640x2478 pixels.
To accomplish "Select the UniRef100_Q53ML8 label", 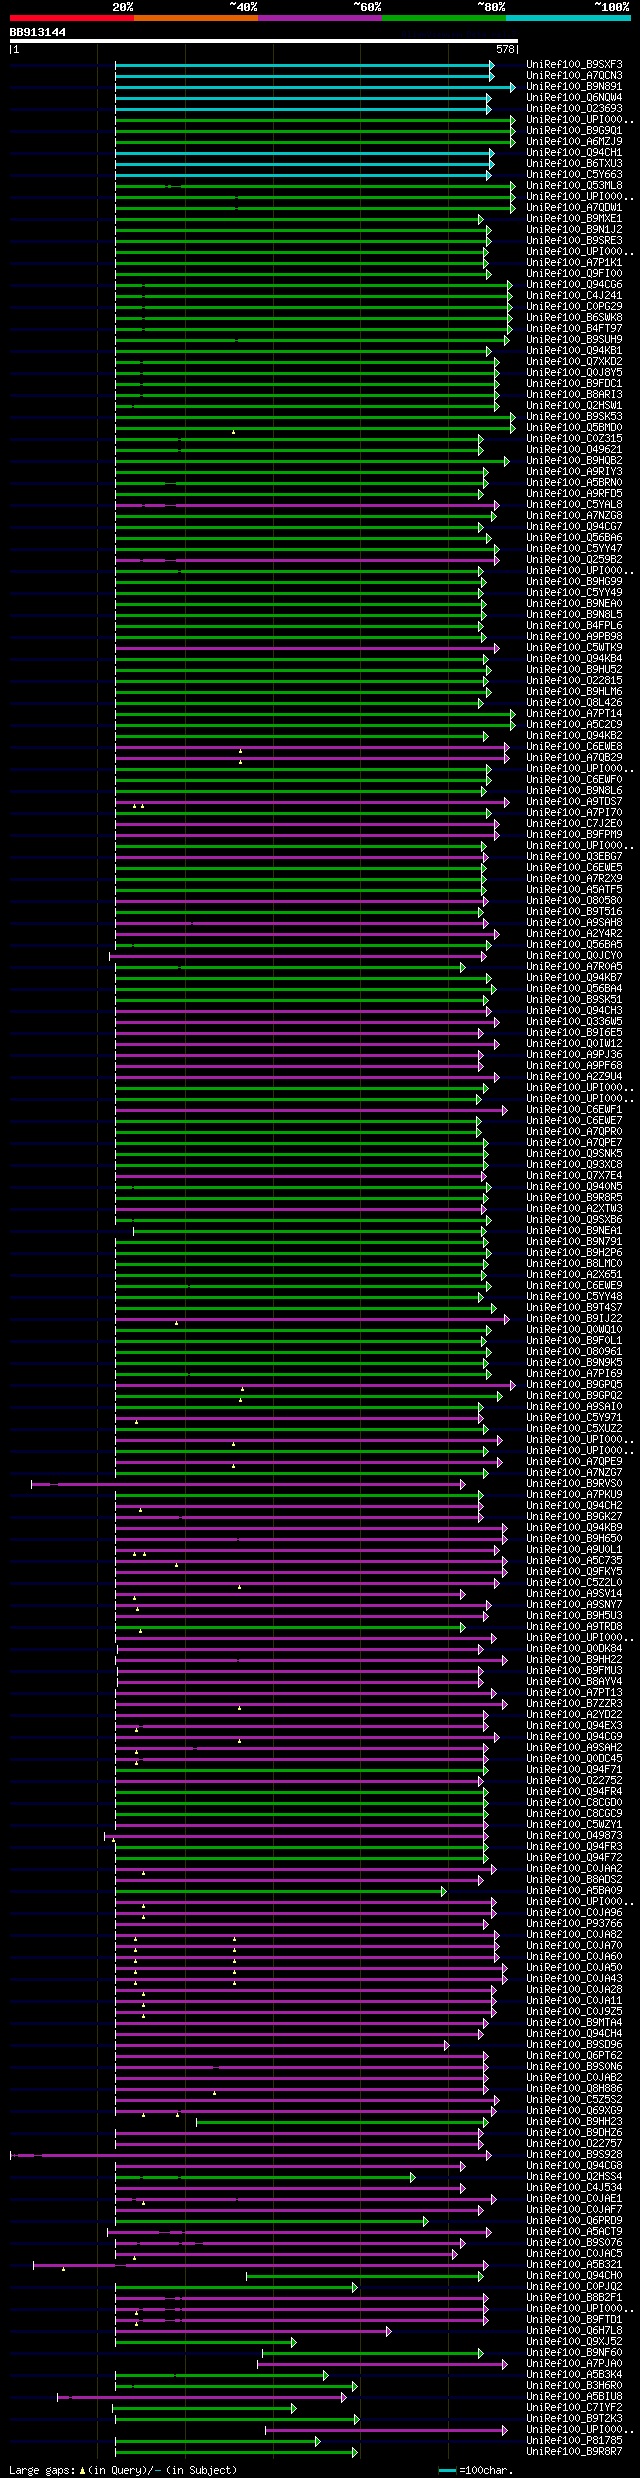I will 574,186.
